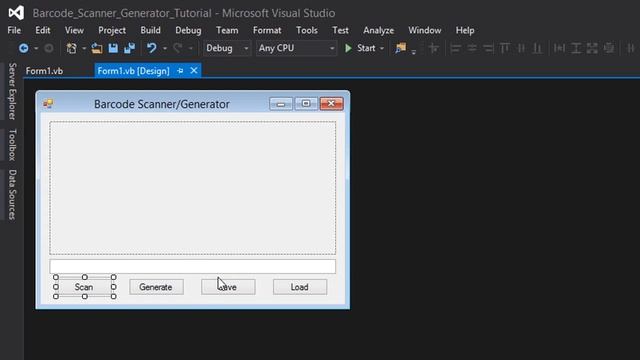Click the greyed Navigate Forward icon
This screenshot has height=360, width=640.
[x=49, y=48]
